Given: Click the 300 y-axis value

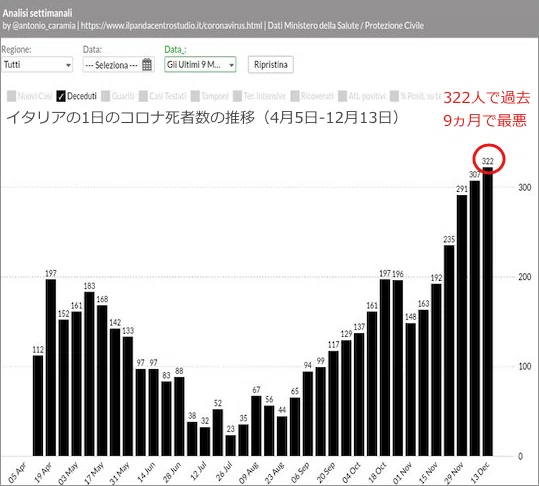Looking at the screenshot, I should pyautogui.click(x=525, y=187).
